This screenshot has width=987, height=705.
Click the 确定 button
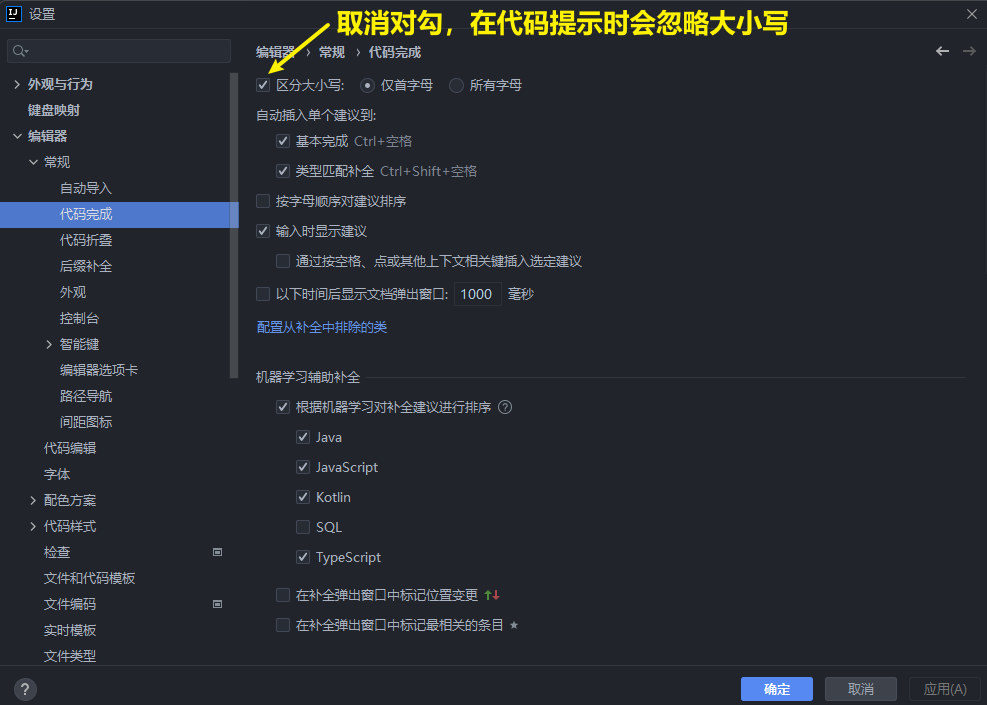(x=776, y=689)
